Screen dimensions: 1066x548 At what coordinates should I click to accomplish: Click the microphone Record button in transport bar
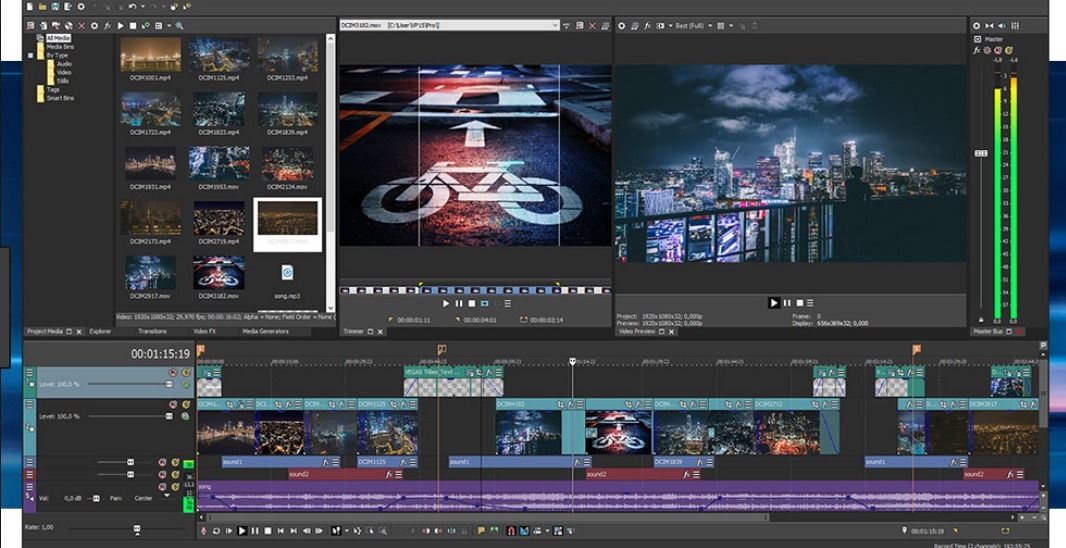[204, 531]
